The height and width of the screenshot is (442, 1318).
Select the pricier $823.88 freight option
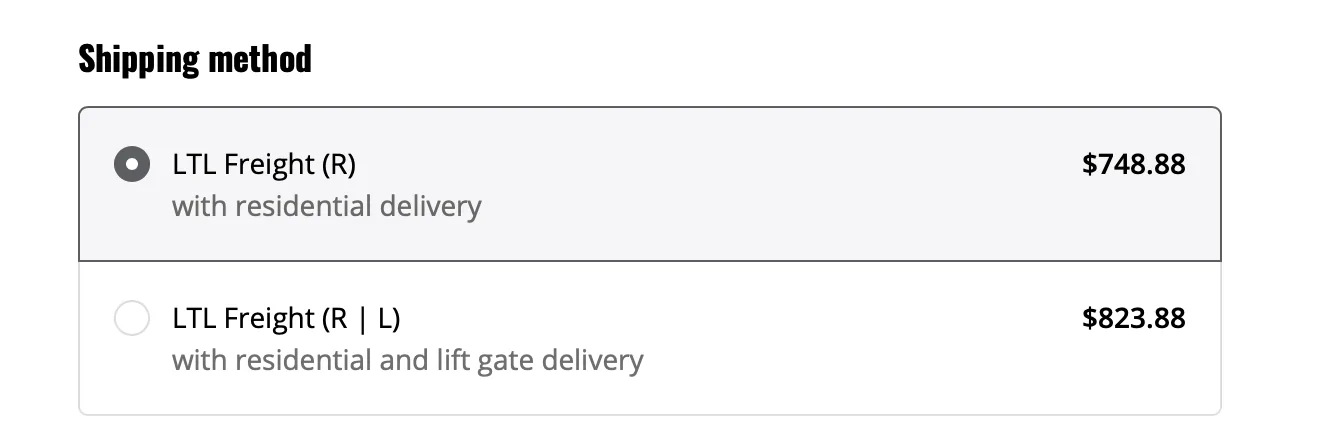(132, 319)
